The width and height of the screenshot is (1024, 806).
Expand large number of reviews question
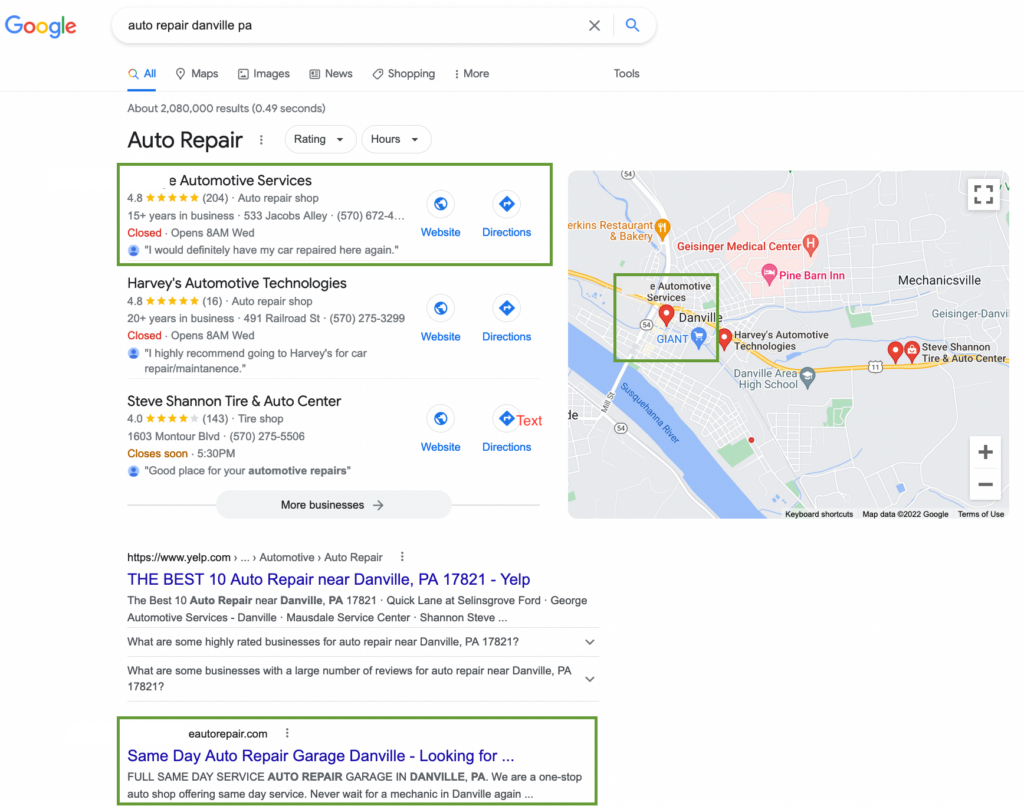click(x=362, y=679)
